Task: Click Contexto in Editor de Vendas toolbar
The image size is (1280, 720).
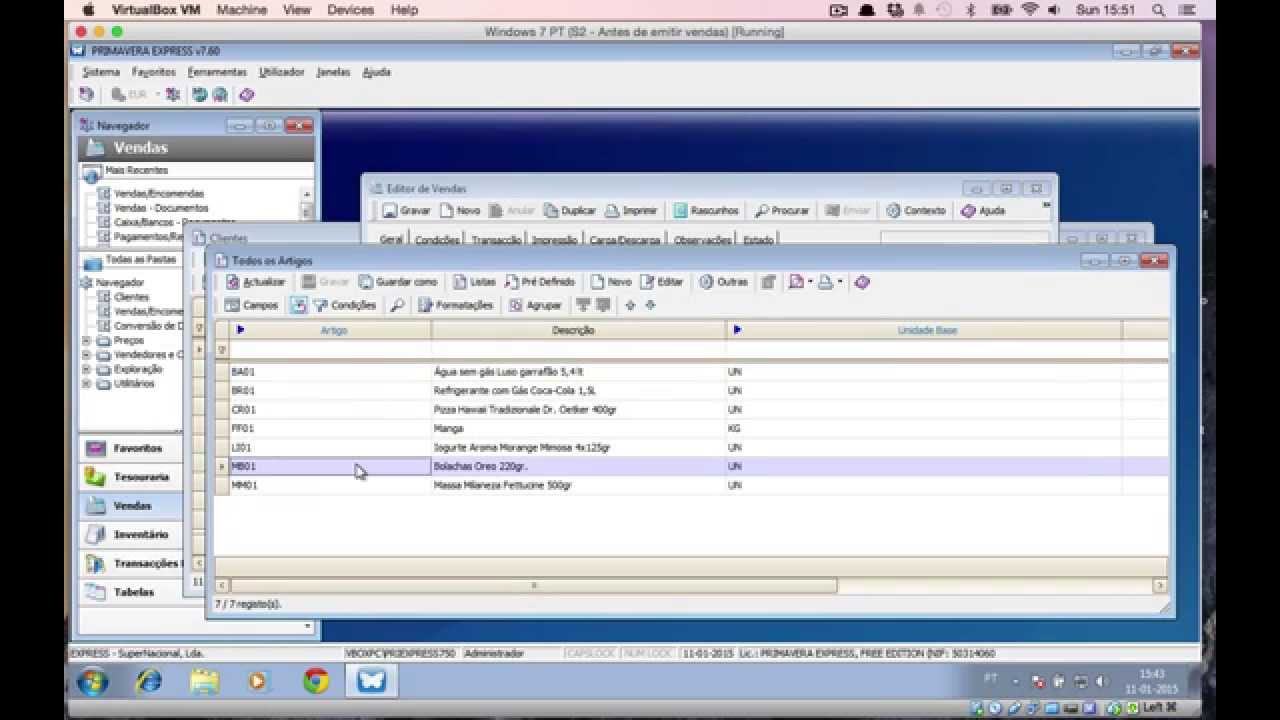Action: coord(916,211)
